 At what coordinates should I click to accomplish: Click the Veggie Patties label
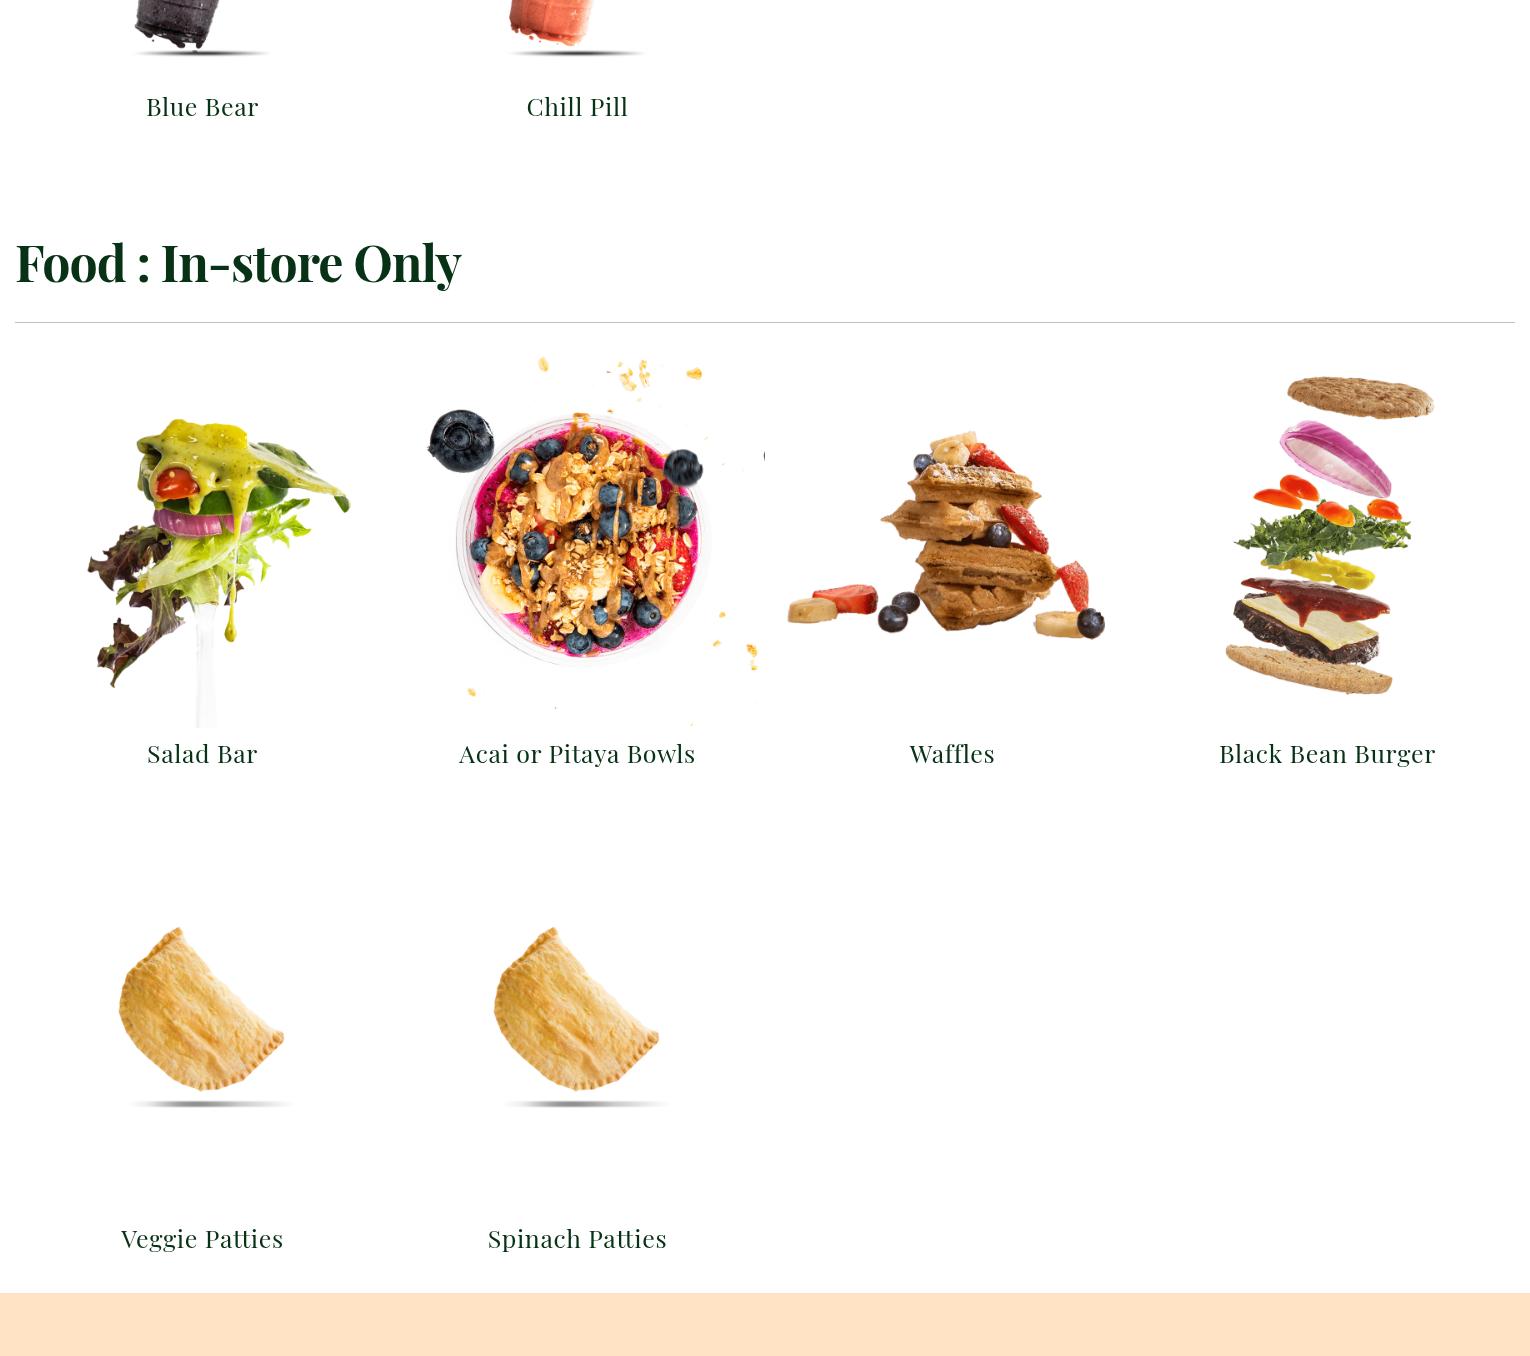202,1239
